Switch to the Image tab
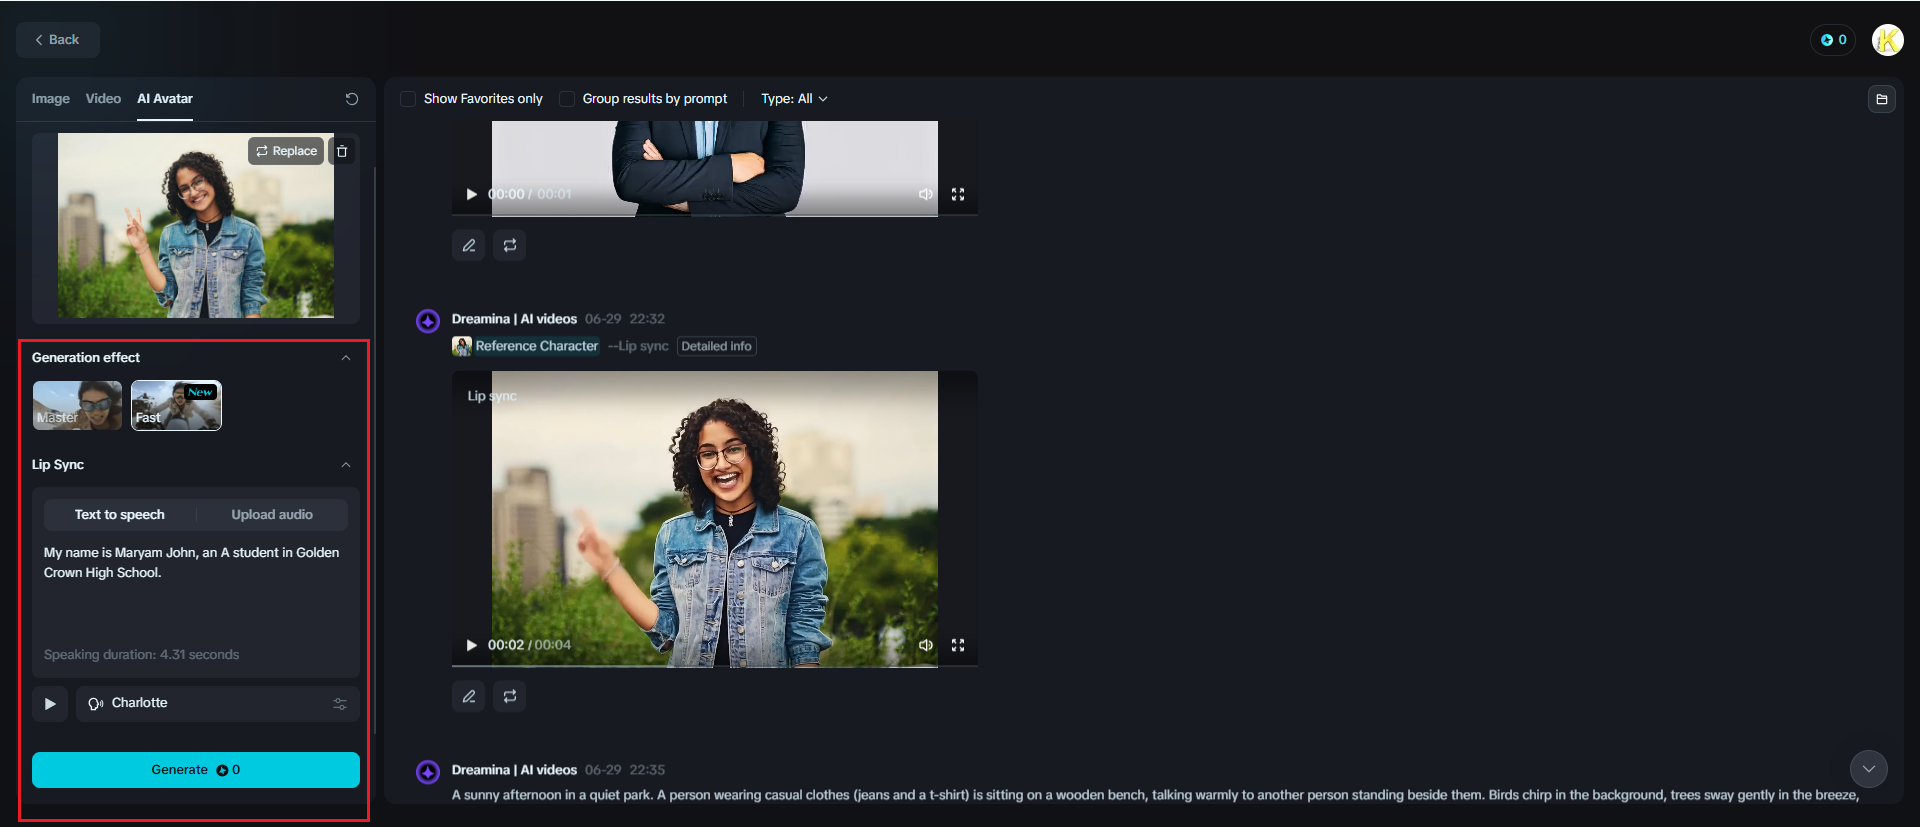 50,99
